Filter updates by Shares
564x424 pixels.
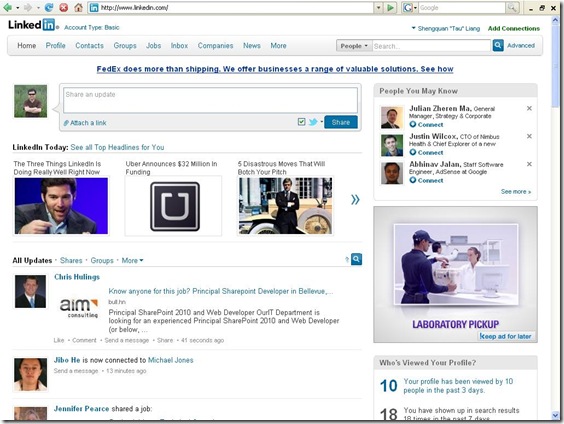(x=71, y=260)
